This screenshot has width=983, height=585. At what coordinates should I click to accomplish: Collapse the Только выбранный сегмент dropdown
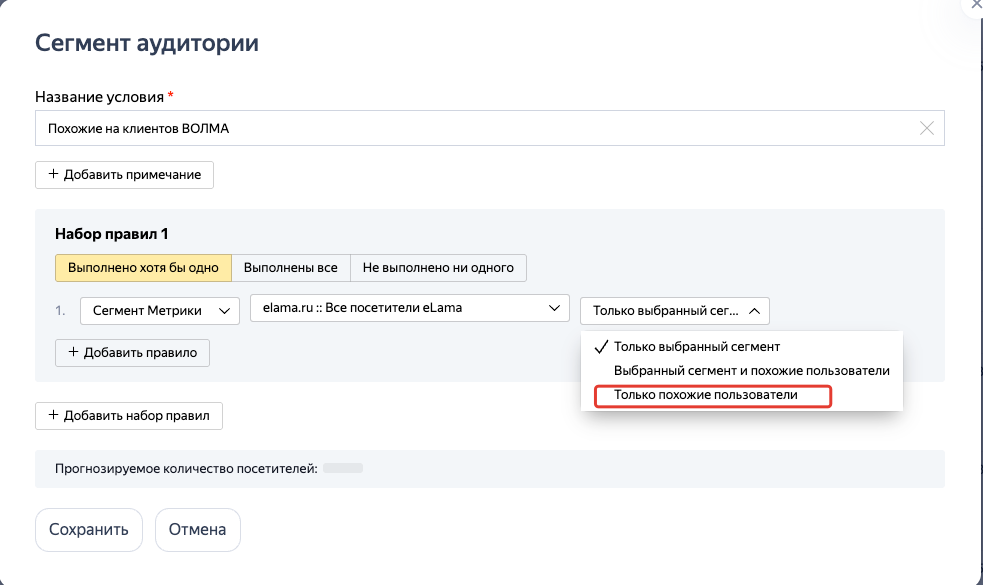point(673,310)
